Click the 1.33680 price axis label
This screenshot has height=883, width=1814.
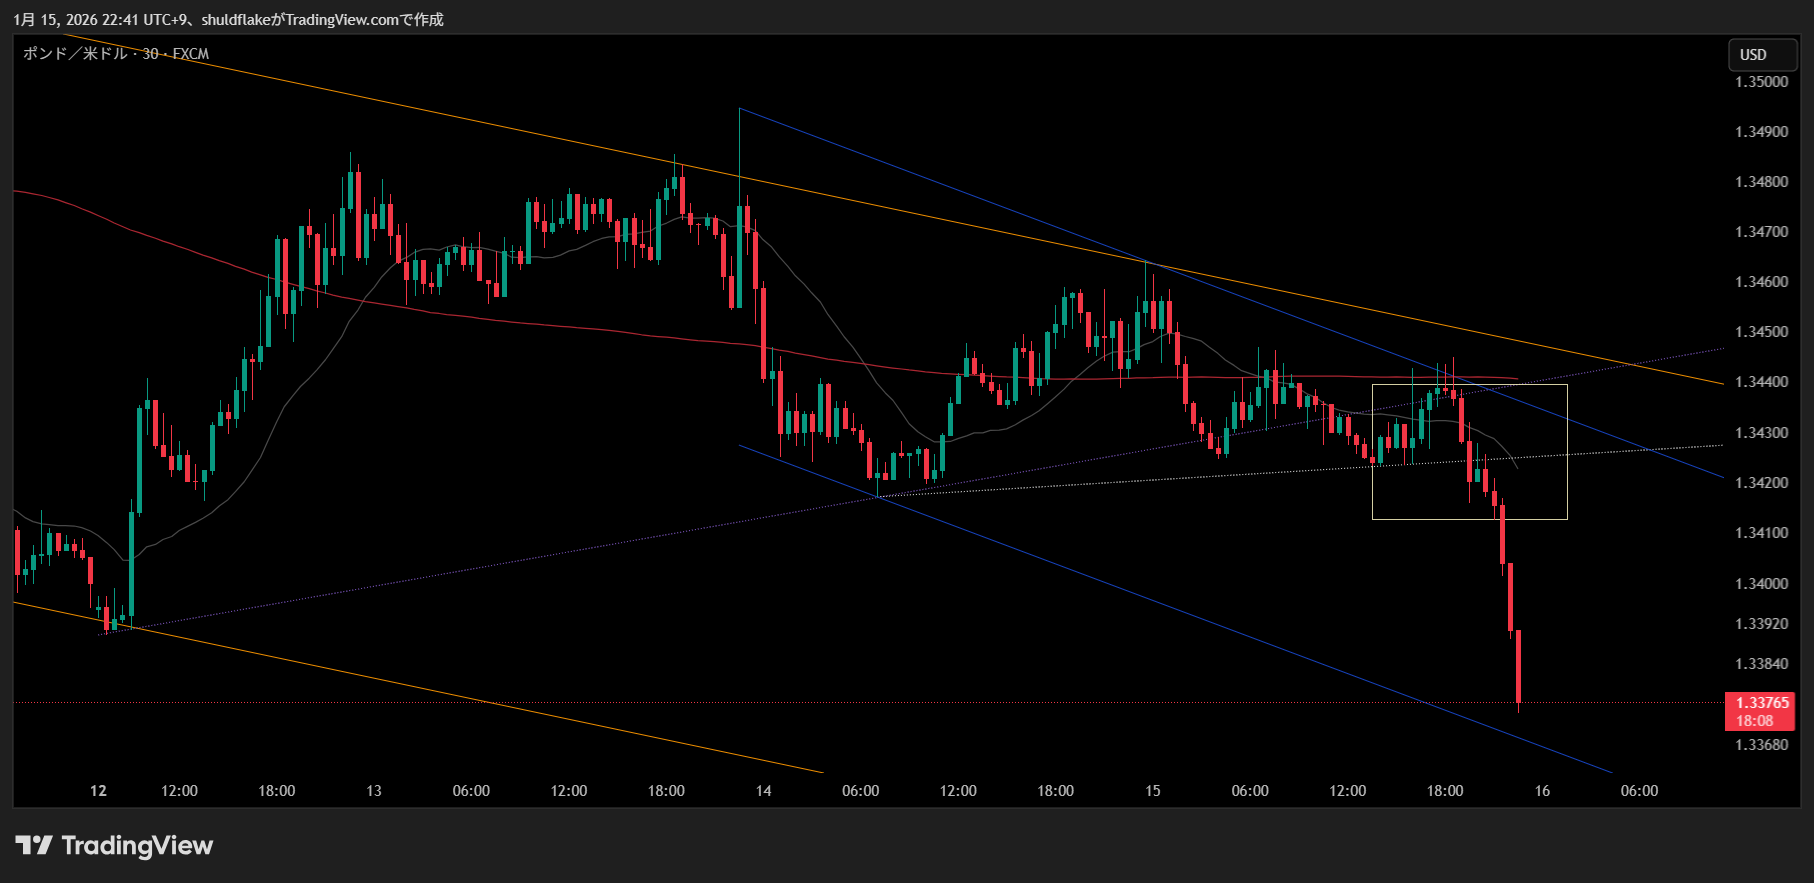1761,745
